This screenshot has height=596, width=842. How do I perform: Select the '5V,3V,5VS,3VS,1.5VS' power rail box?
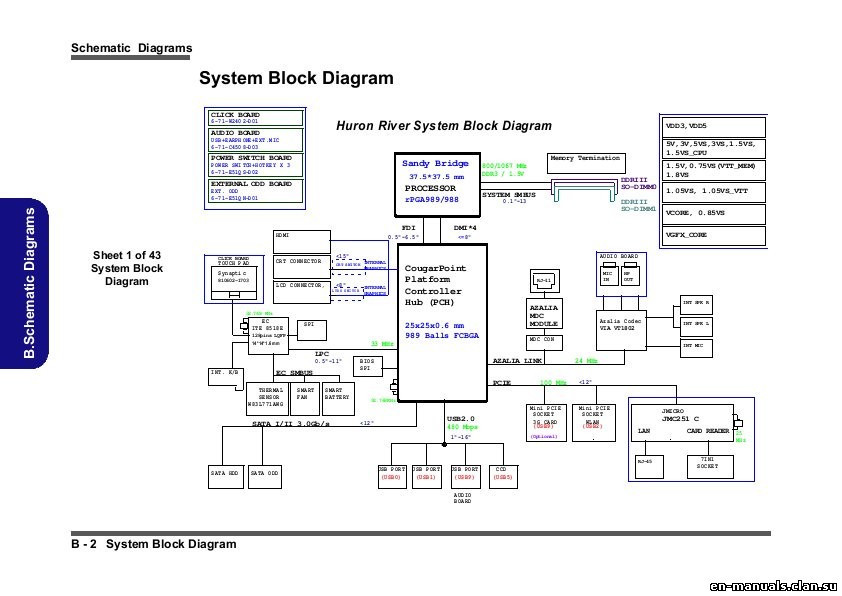(x=715, y=149)
